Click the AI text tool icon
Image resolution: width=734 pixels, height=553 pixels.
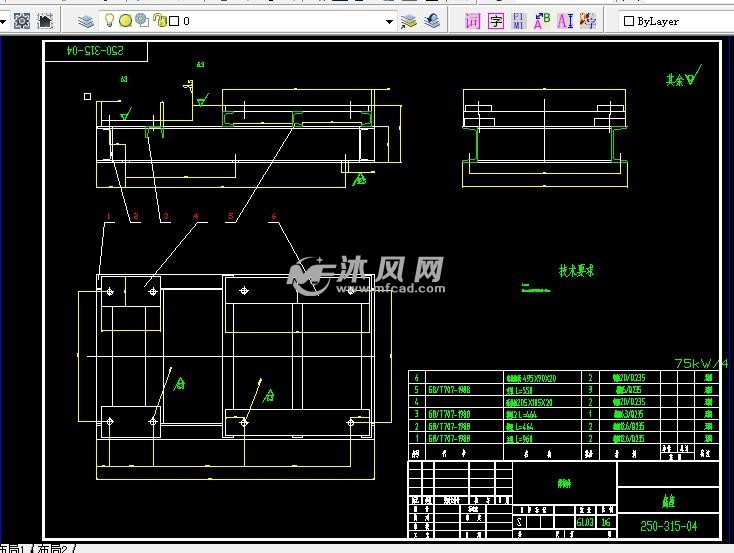(565, 20)
